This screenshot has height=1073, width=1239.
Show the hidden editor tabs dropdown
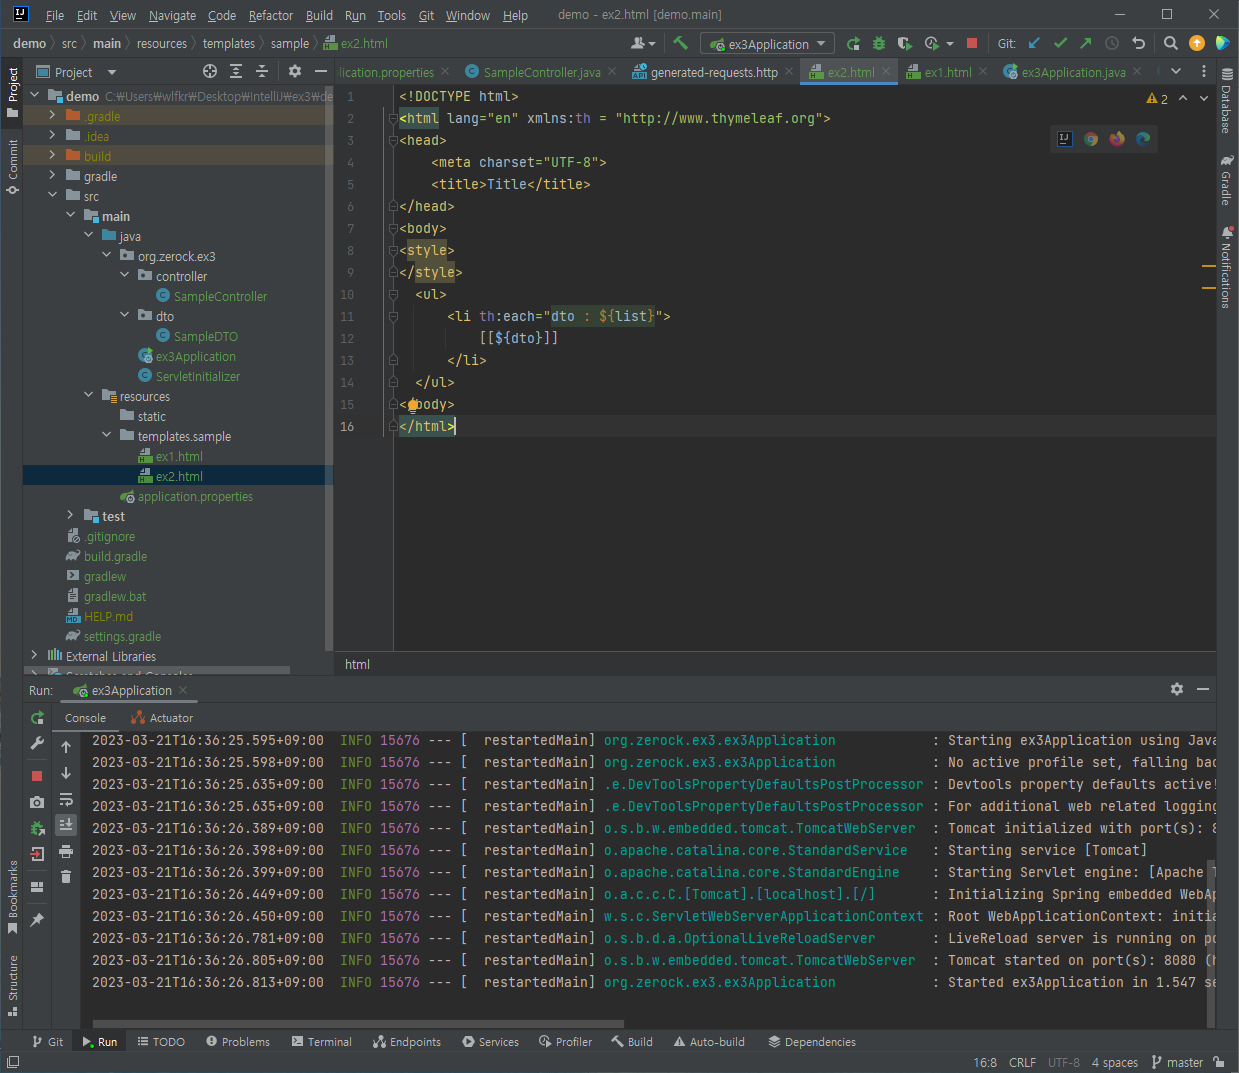pyautogui.click(x=1176, y=71)
